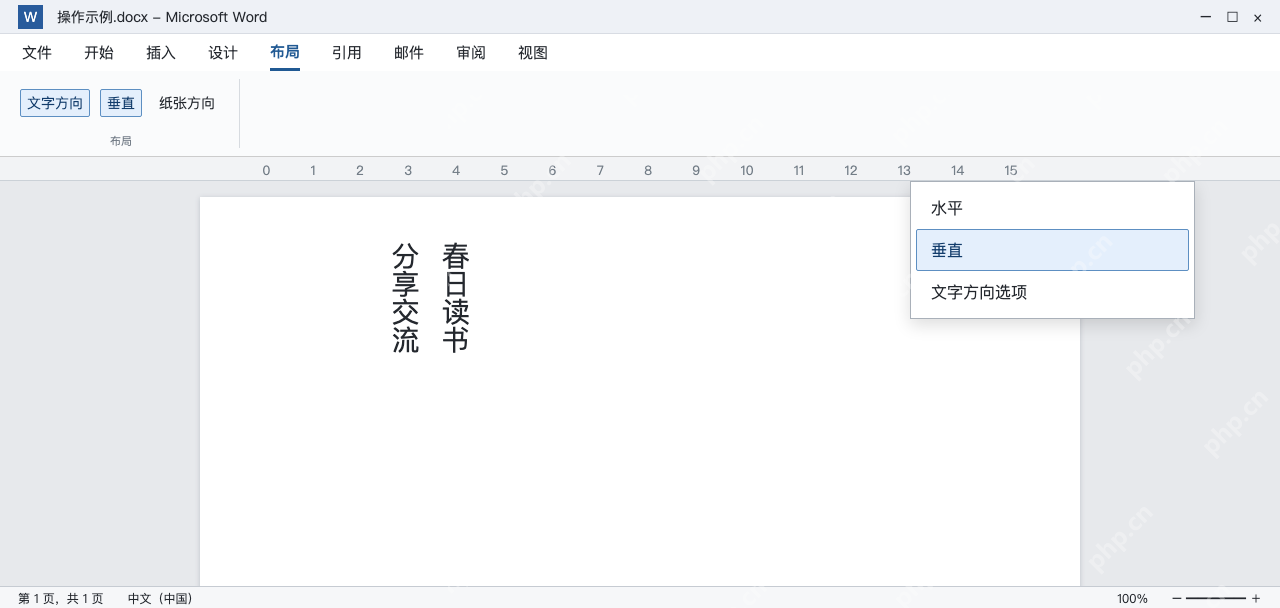Viewport: 1280px width, 608px height.
Task: Click the zoom out minus button
Action: click(x=1177, y=598)
